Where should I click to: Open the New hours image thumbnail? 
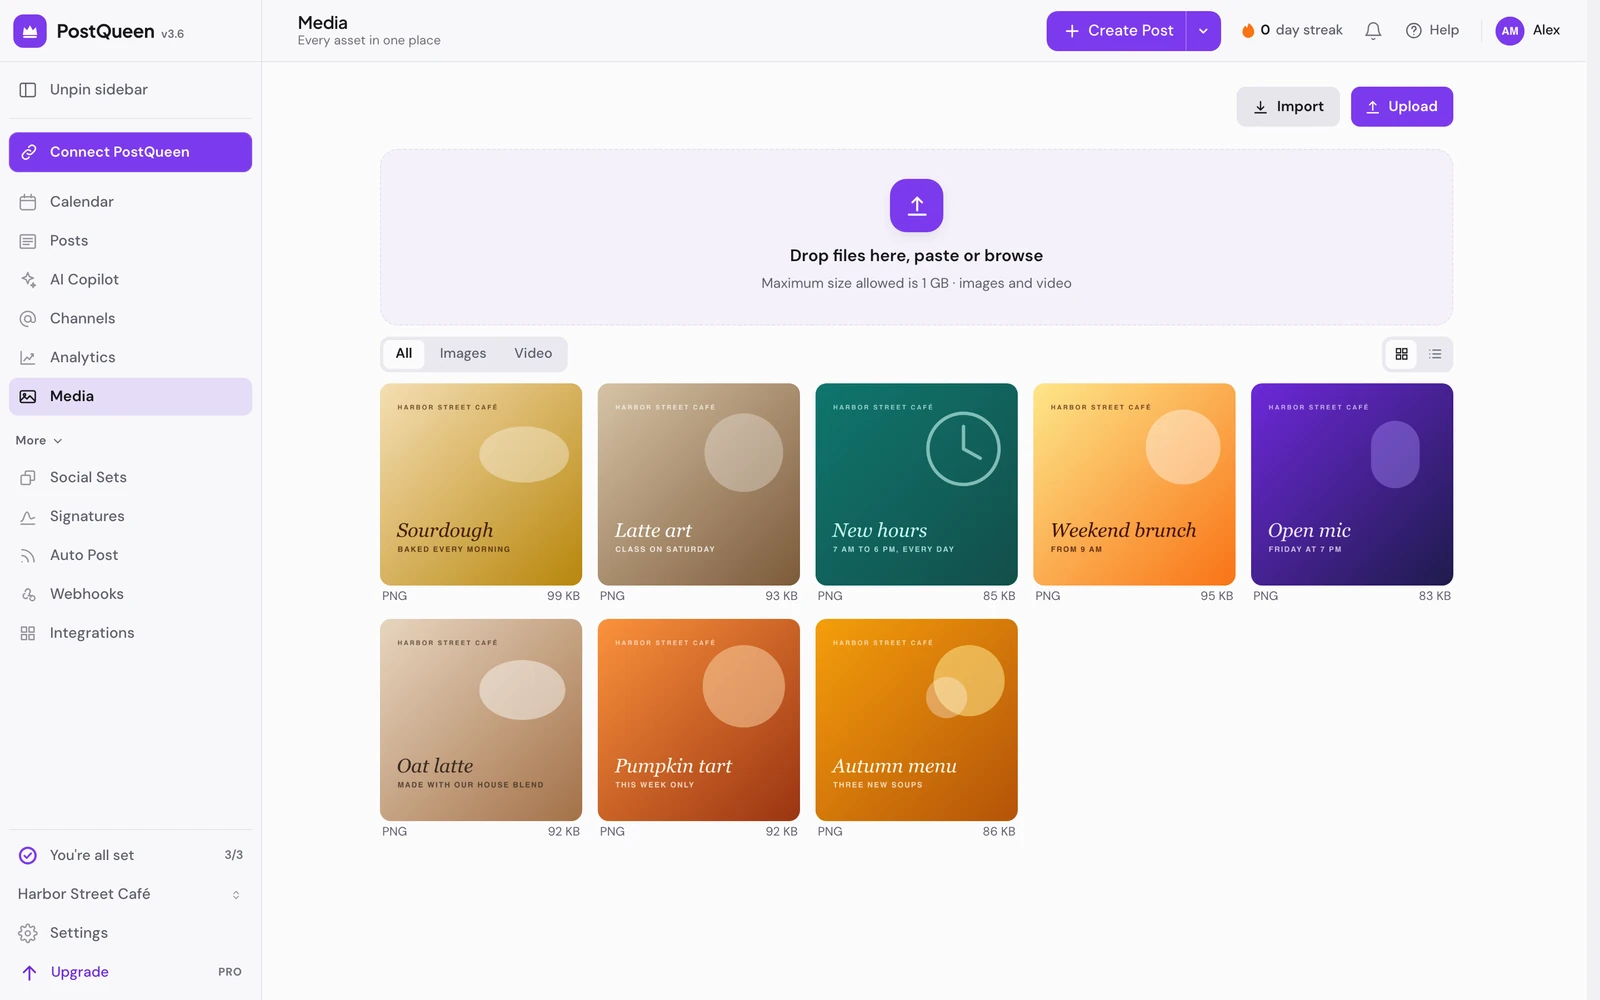click(917, 484)
